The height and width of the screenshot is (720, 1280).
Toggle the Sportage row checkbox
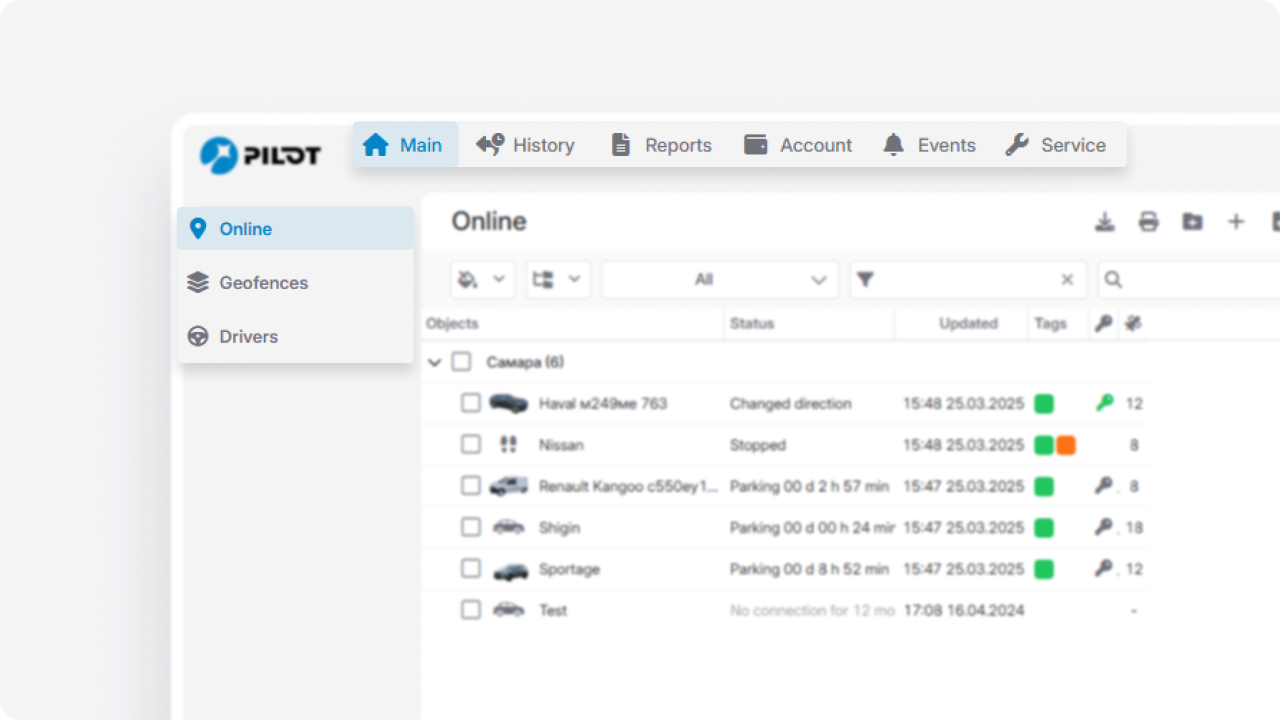point(471,569)
